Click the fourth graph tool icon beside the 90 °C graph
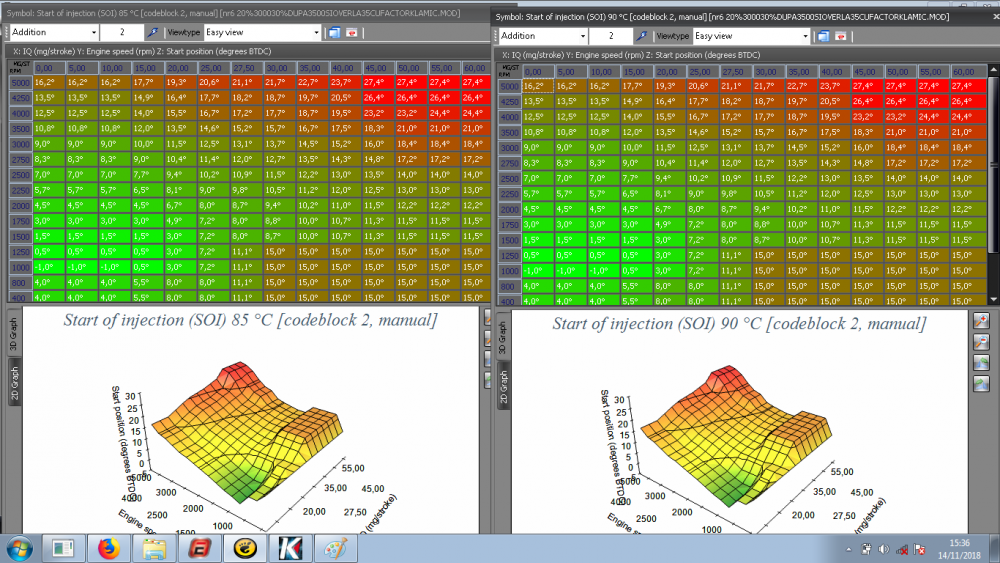1000x563 pixels. click(x=982, y=383)
